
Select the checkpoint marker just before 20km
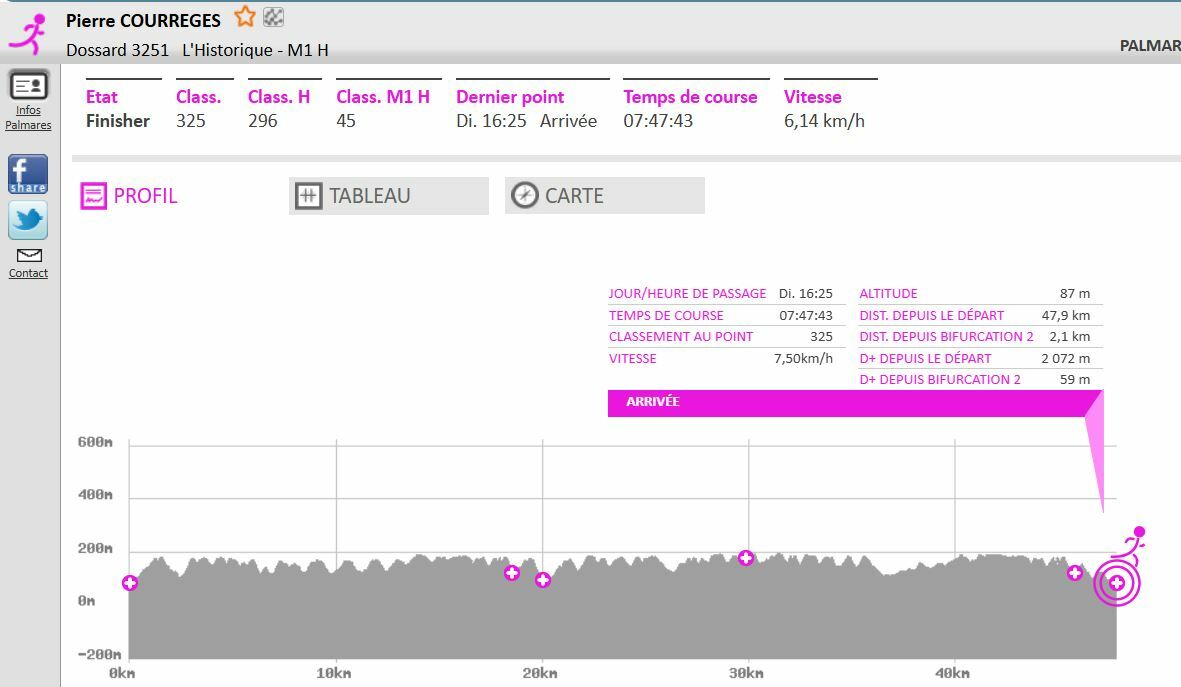point(512,573)
